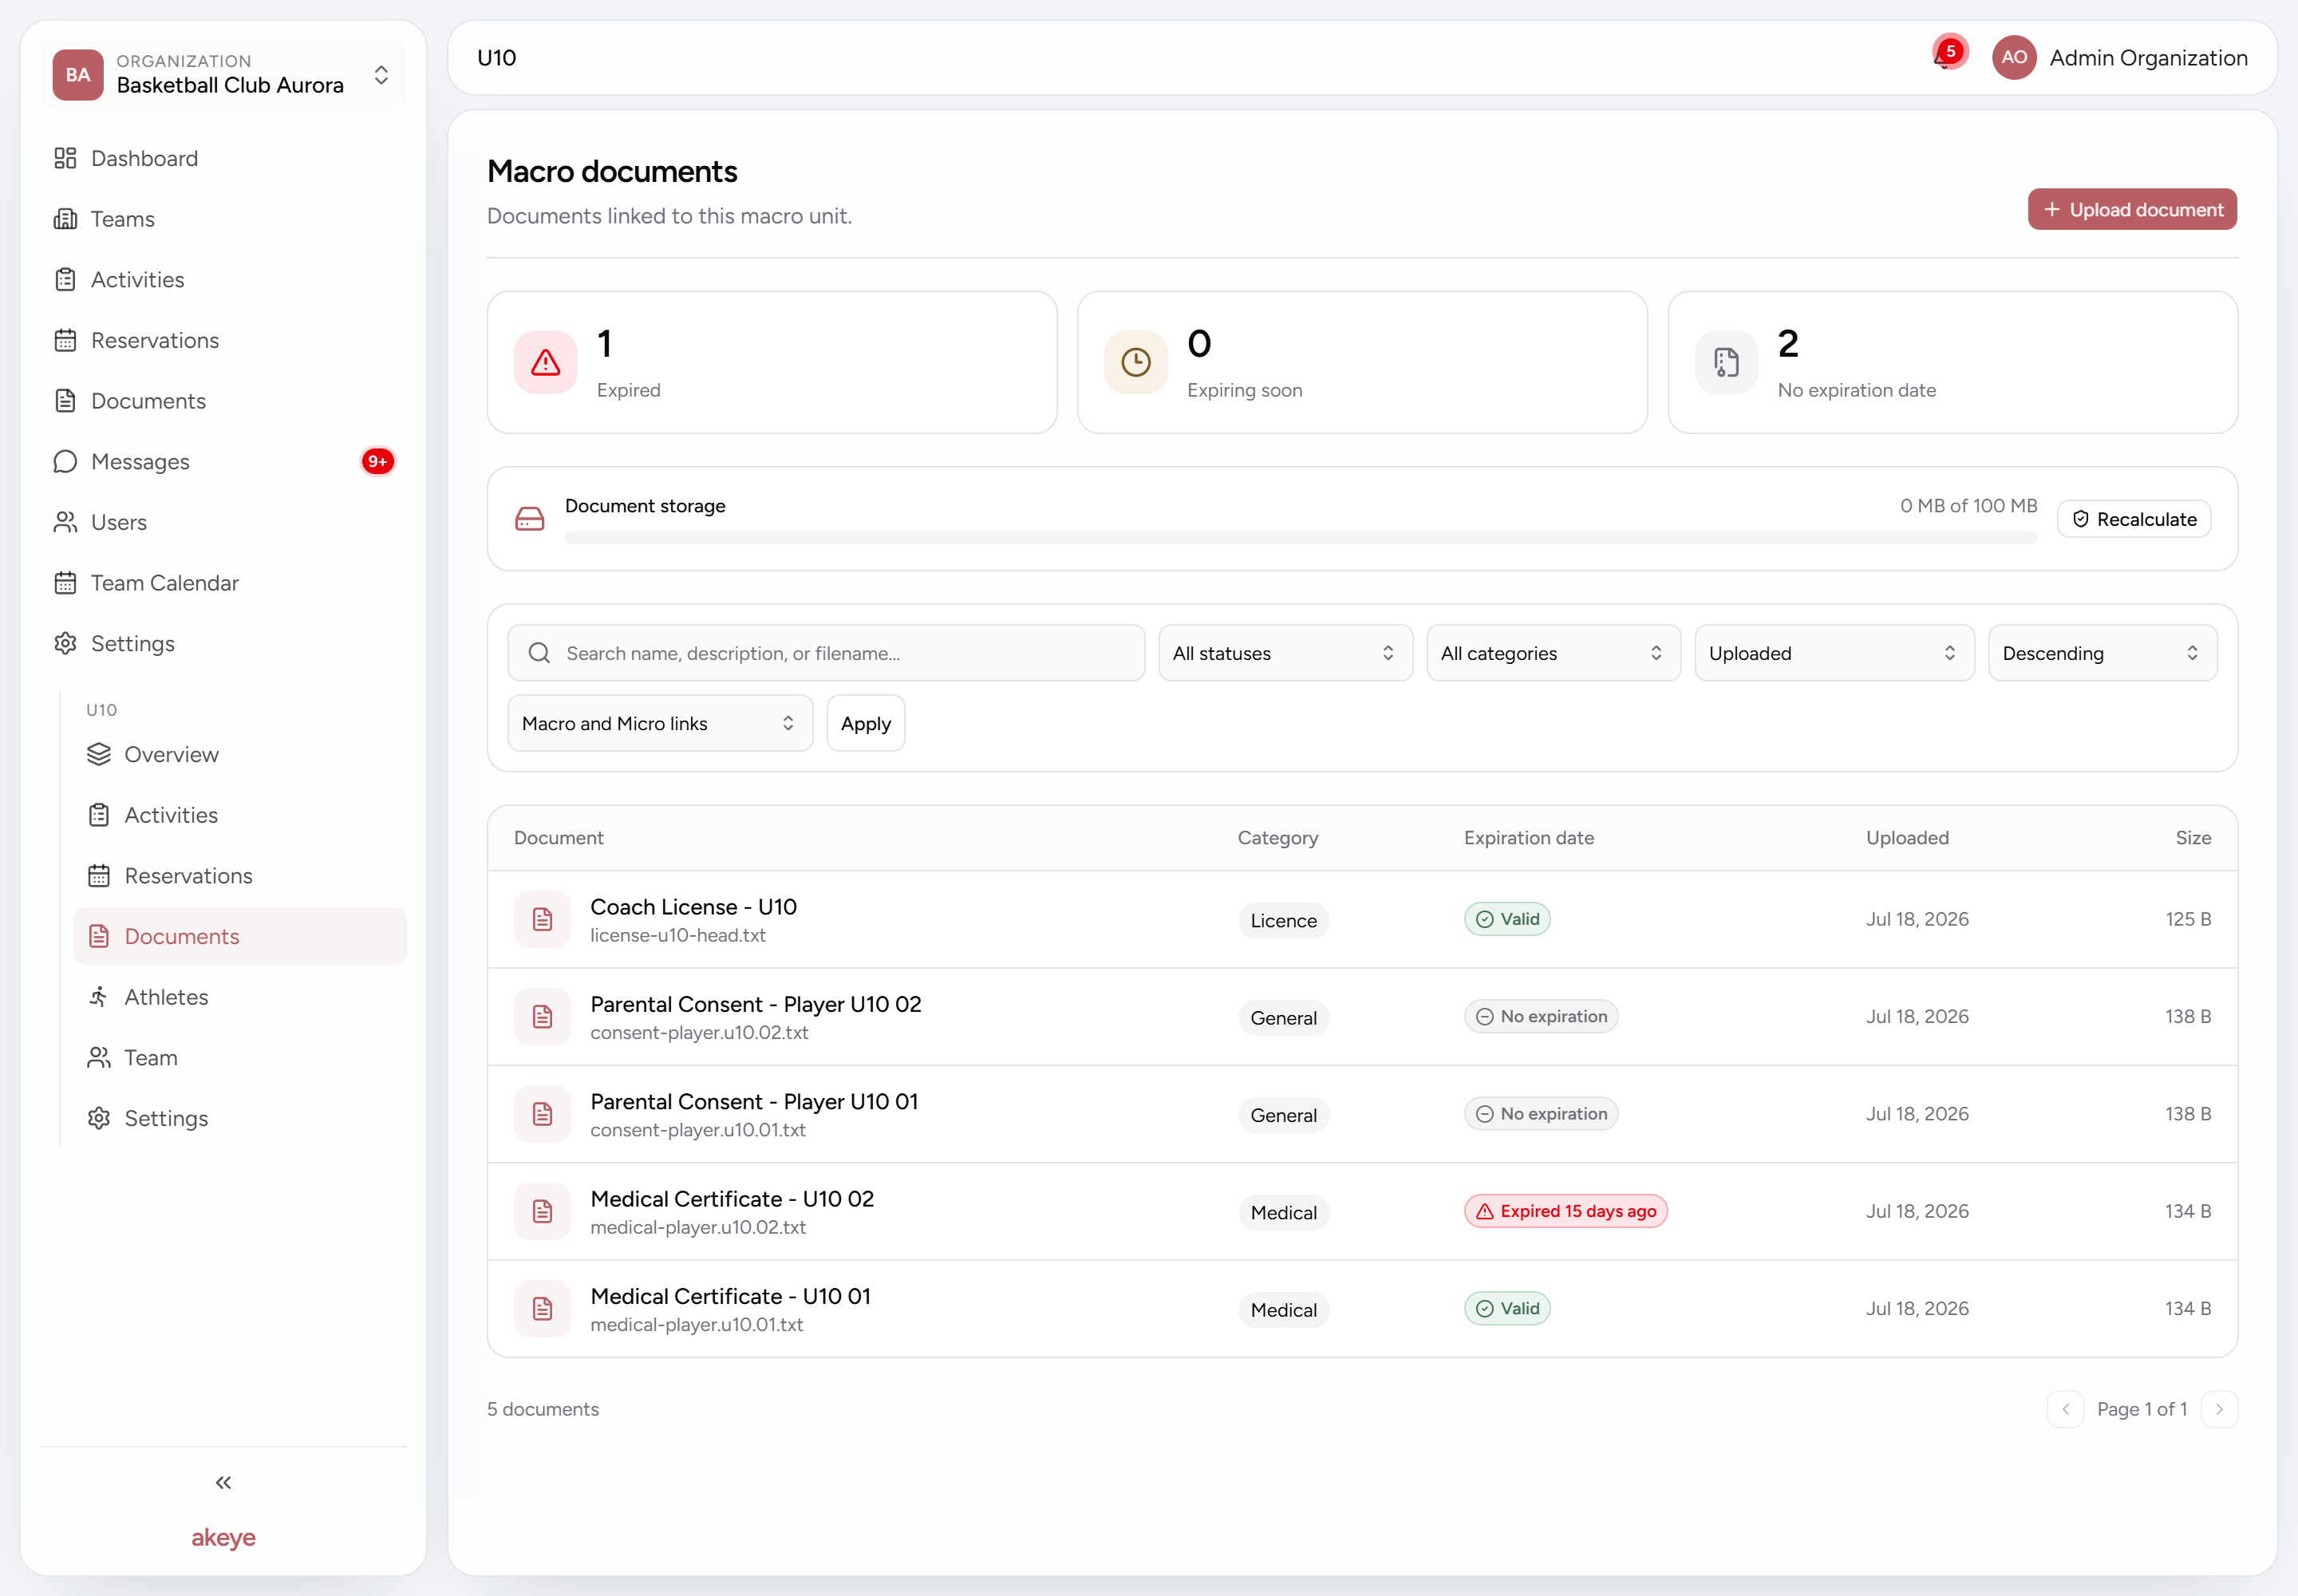Viewport: 2298px width, 1596px height.
Task: Click file icon of Parental Consent U10 01
Action: (x=542, y=1114)
